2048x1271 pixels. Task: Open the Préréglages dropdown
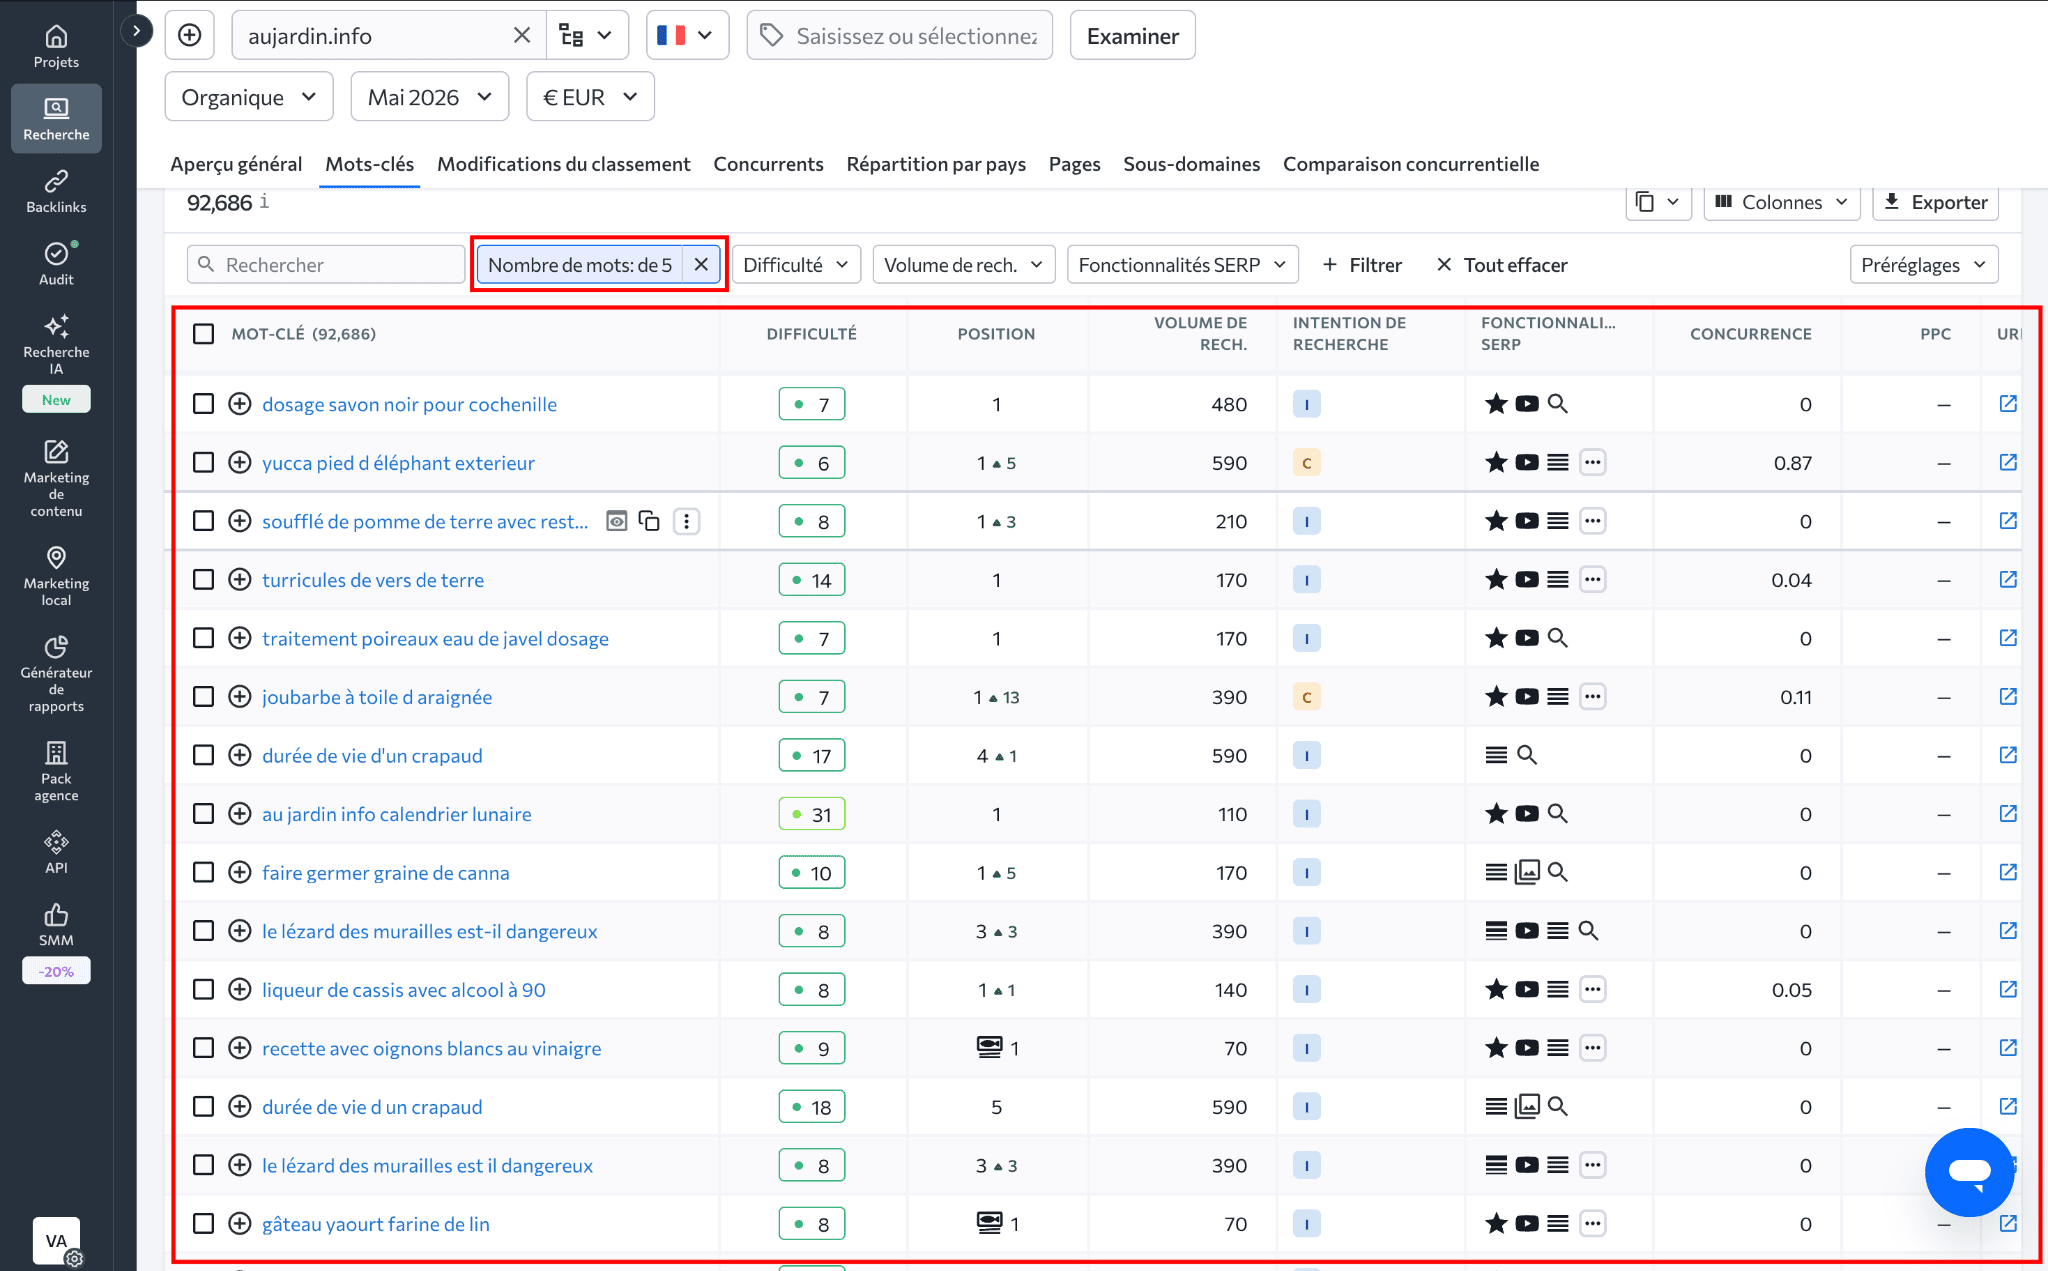(1924, 265)
